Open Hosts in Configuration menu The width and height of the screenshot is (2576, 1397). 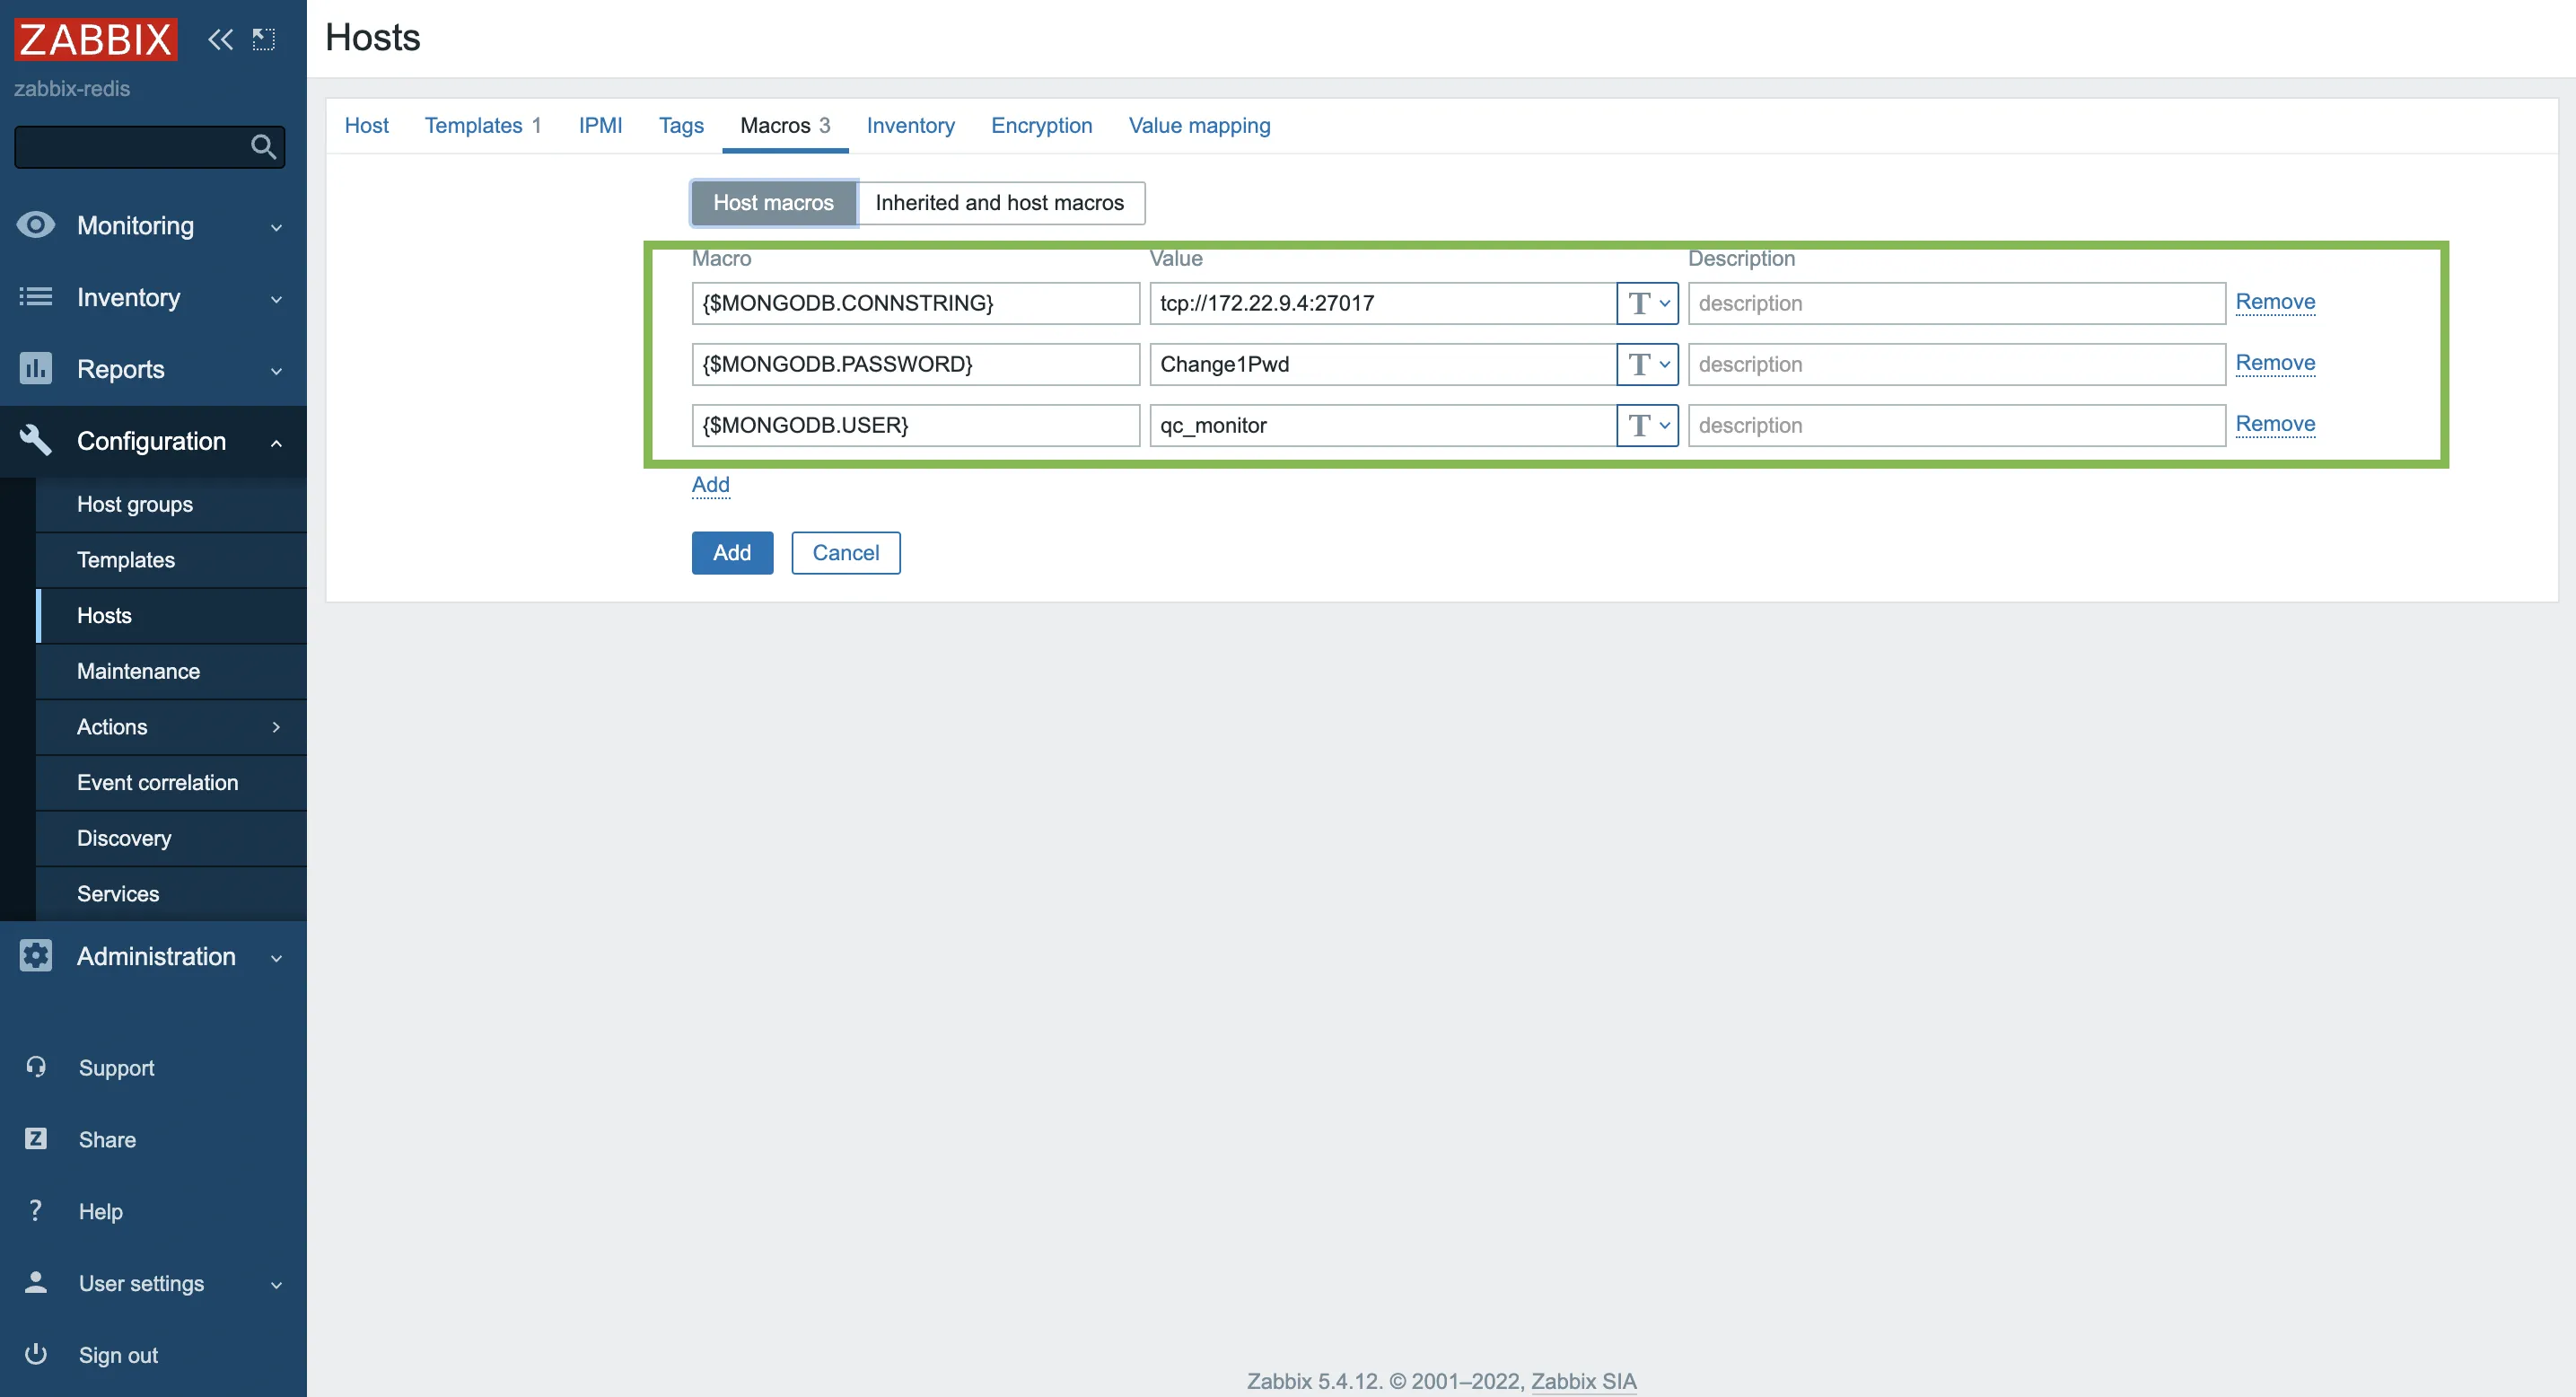pyautogui.click(x=171, y=615)
